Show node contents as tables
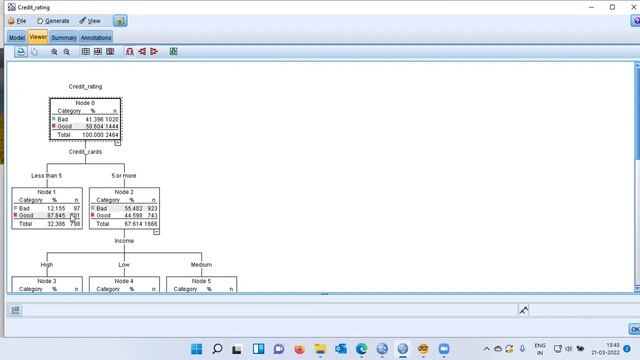Screen dimensions: 640x360 85,52
